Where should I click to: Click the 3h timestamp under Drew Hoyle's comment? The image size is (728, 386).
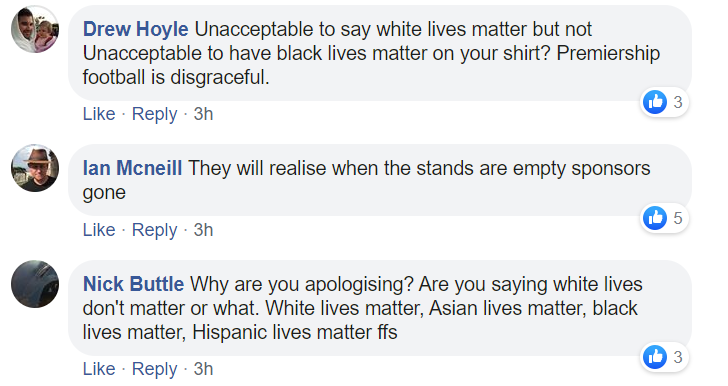(203, 114)
